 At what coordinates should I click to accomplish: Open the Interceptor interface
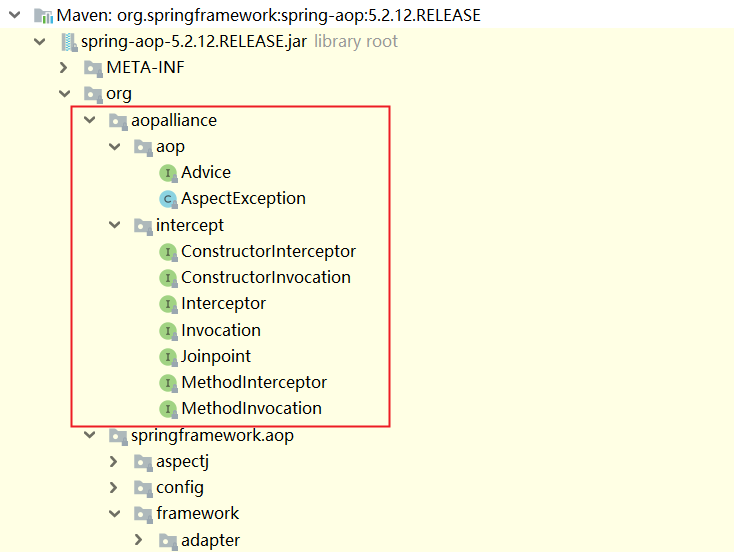224,304
